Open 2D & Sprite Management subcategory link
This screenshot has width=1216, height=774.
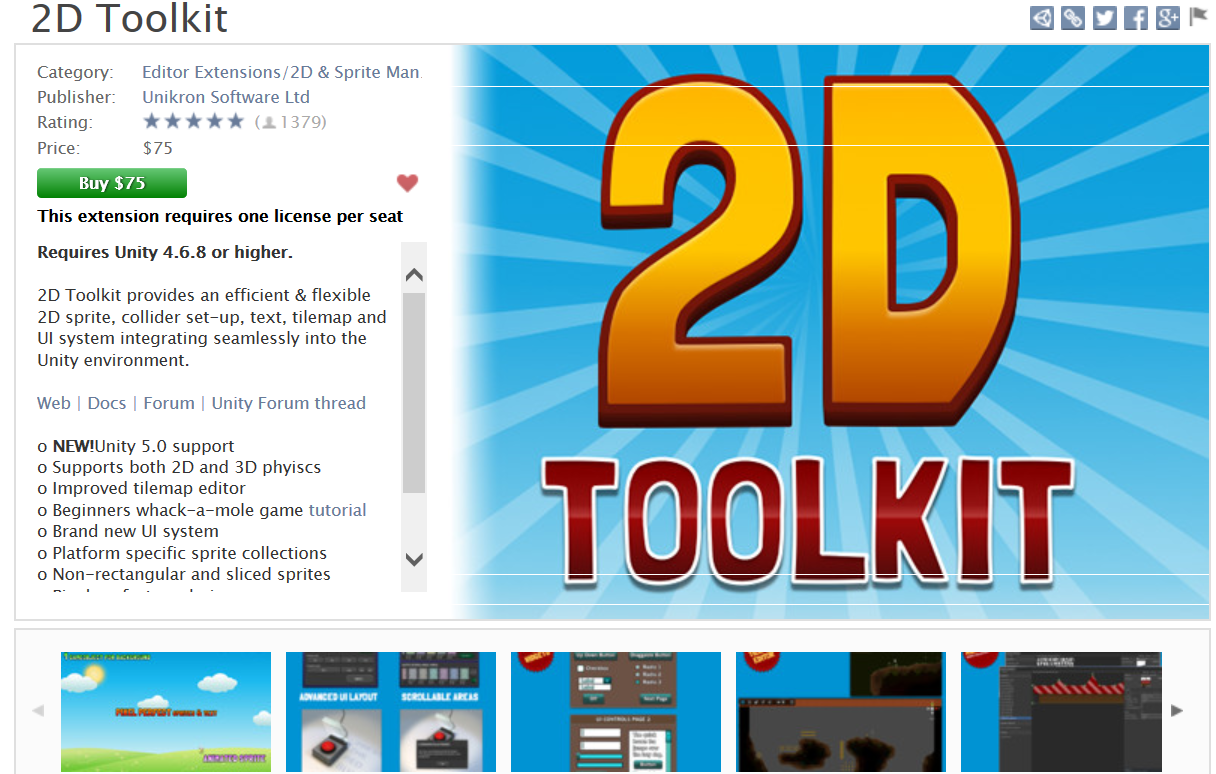point(356,72)
